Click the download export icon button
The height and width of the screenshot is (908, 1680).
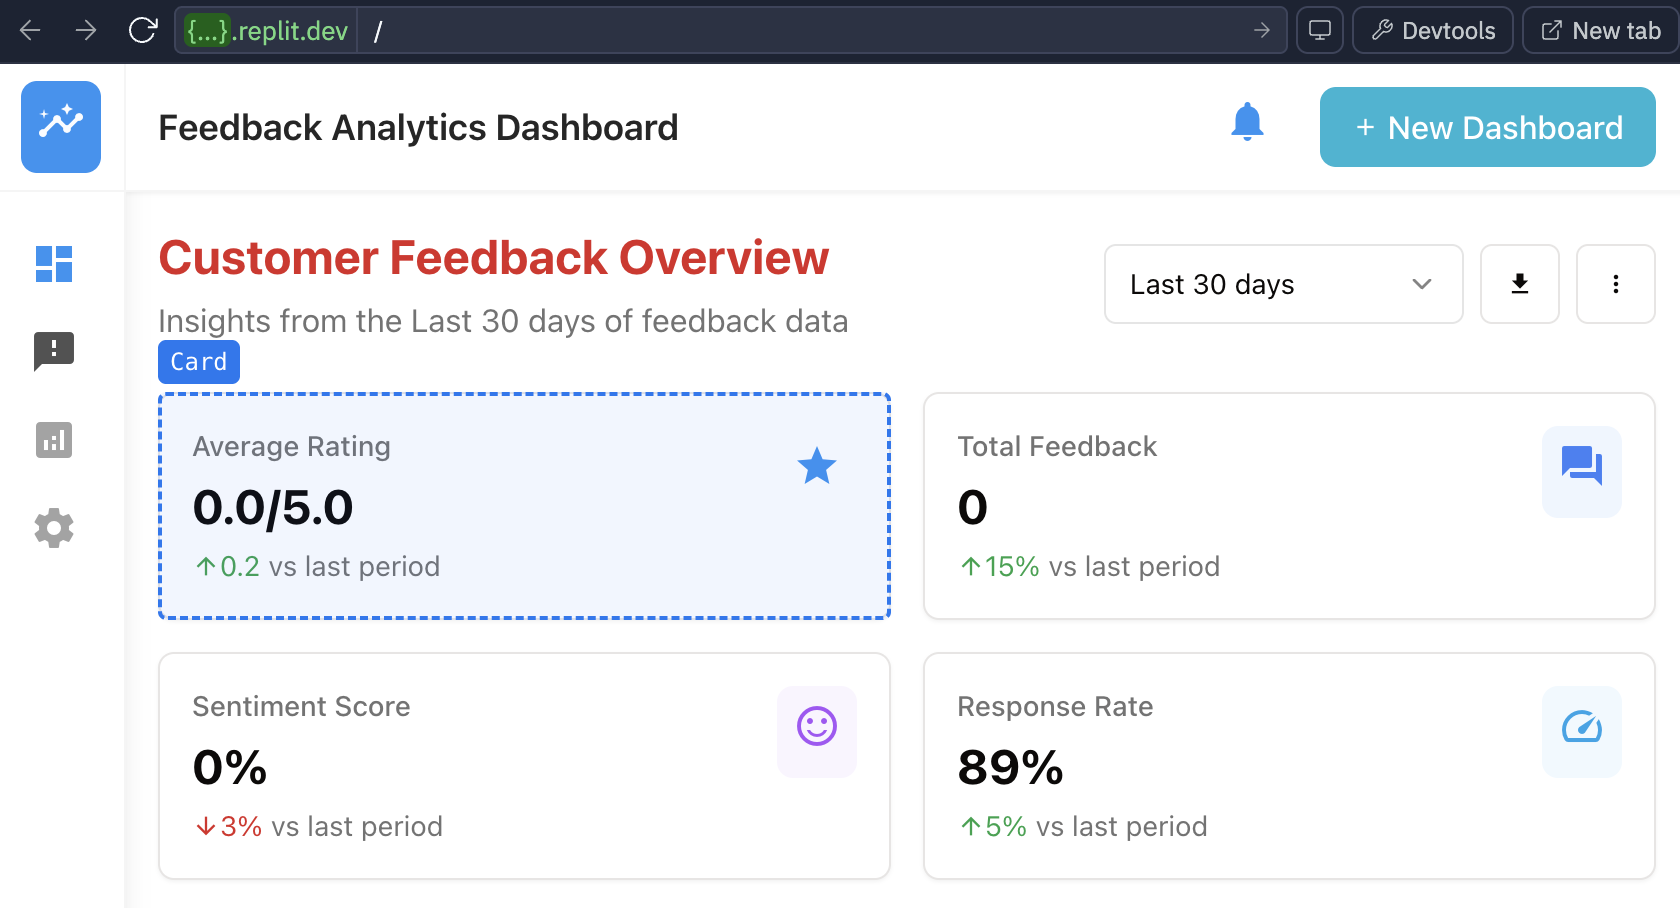click(1519, 284)
